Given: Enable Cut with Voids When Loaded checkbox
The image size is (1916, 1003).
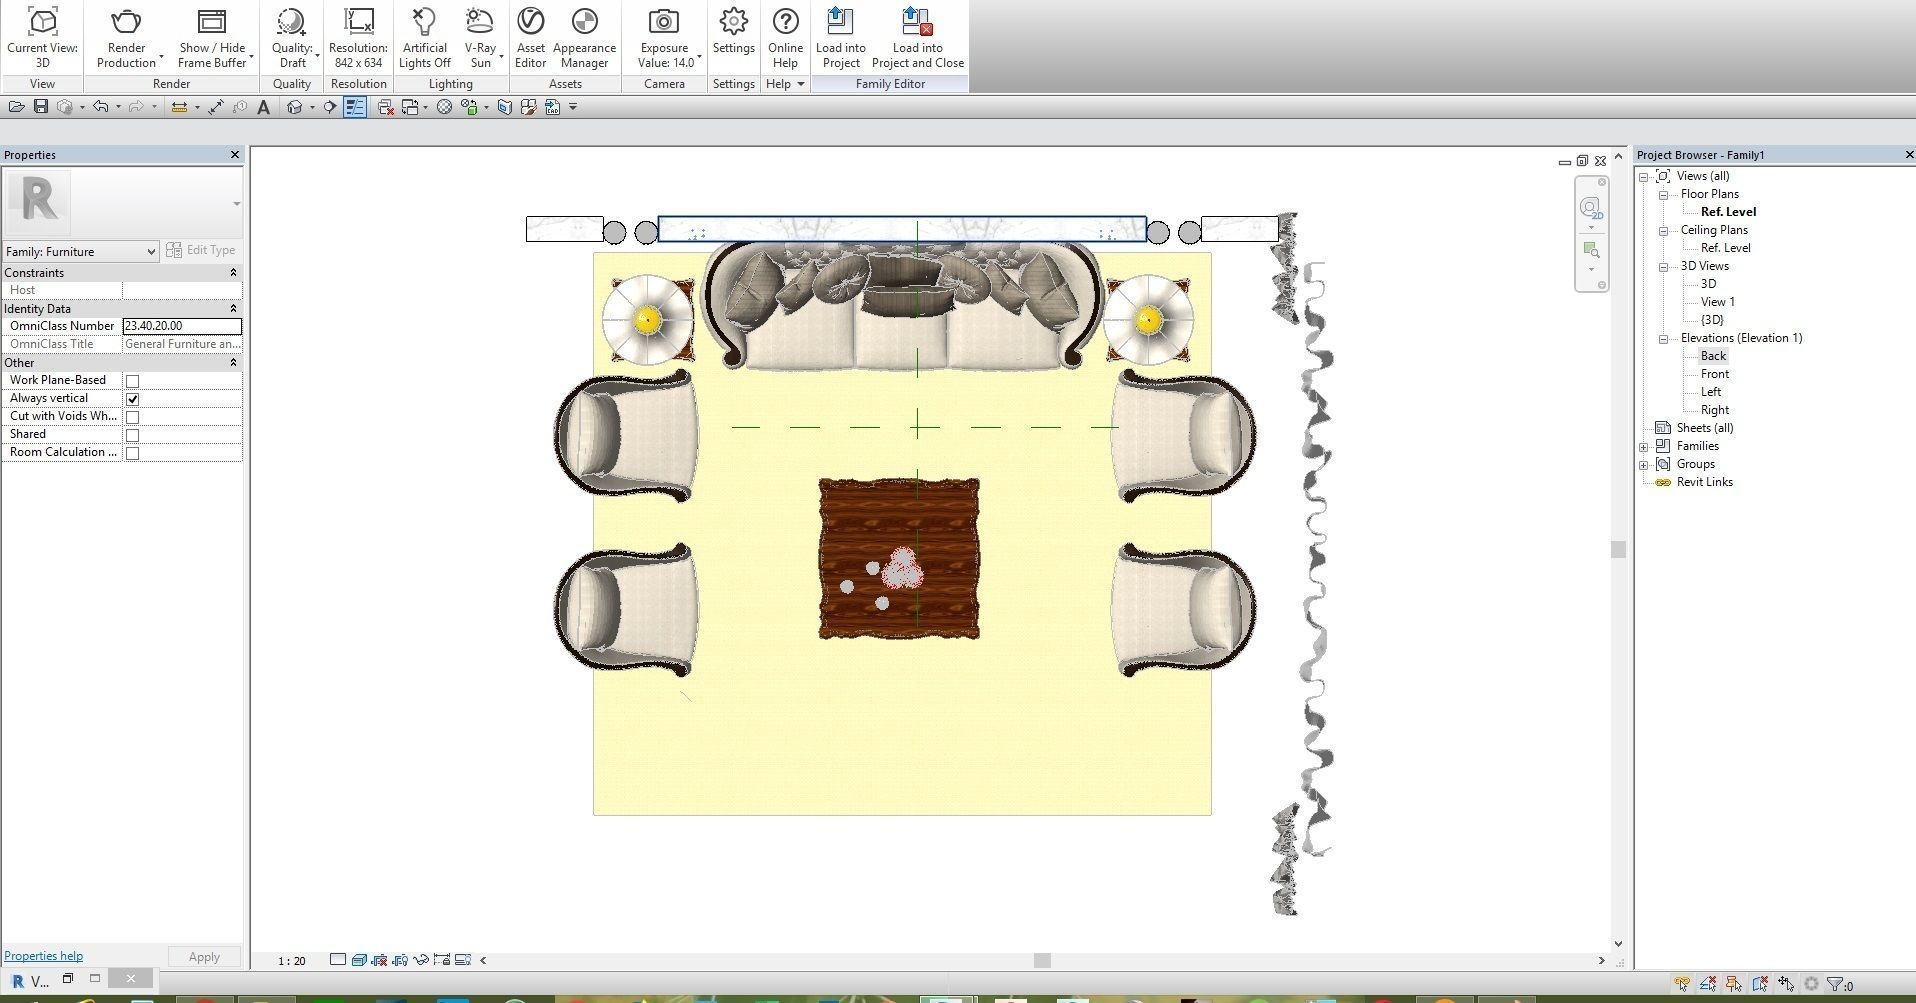Looking at the screenshot, I should (x=132, y=417).
